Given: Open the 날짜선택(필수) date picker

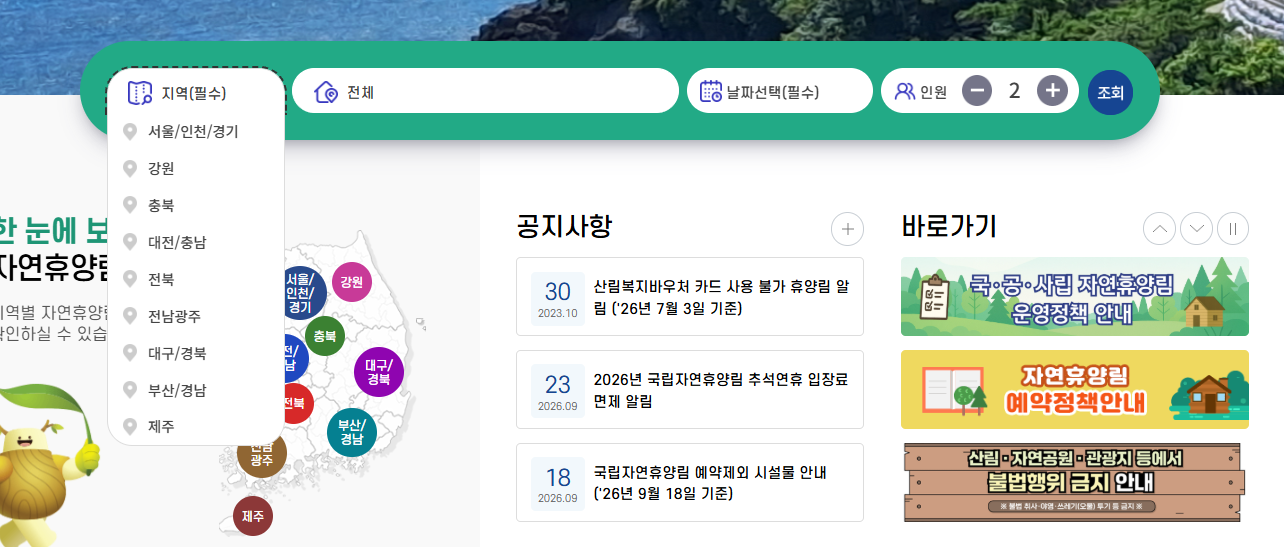Looking at the screenshot, I should coord(780,91).
